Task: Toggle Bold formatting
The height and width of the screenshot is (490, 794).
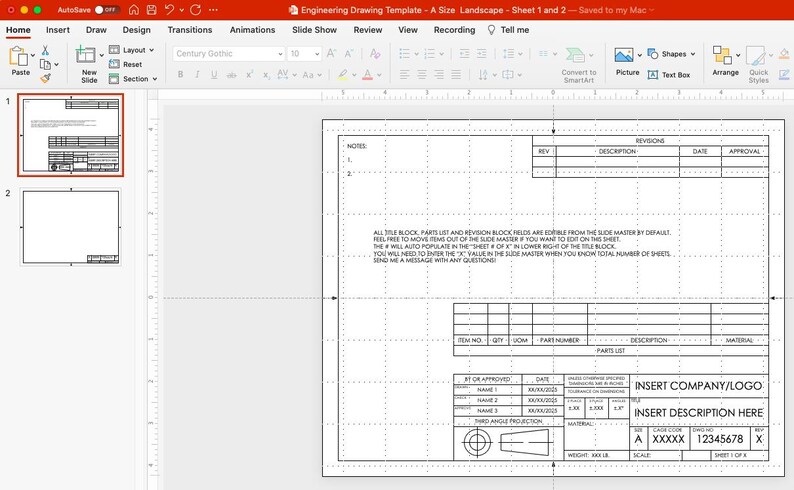Action: [180, 74]
